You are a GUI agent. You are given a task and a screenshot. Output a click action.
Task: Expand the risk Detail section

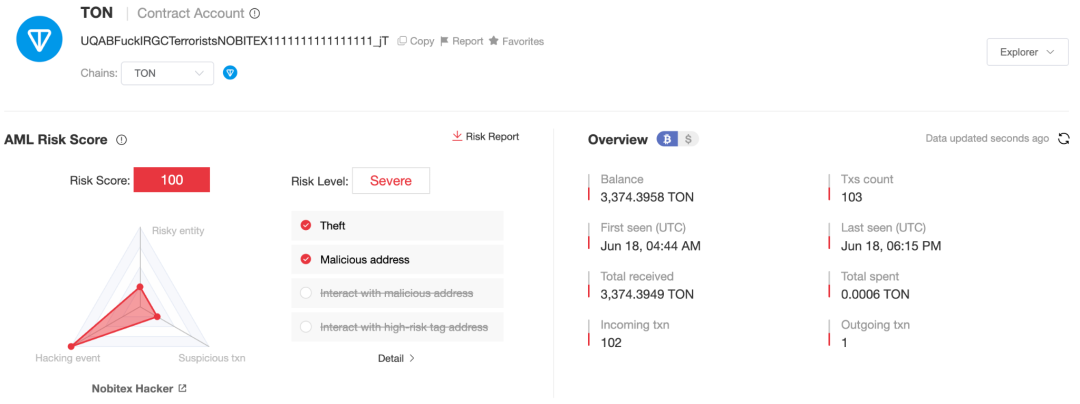(396, 358)
